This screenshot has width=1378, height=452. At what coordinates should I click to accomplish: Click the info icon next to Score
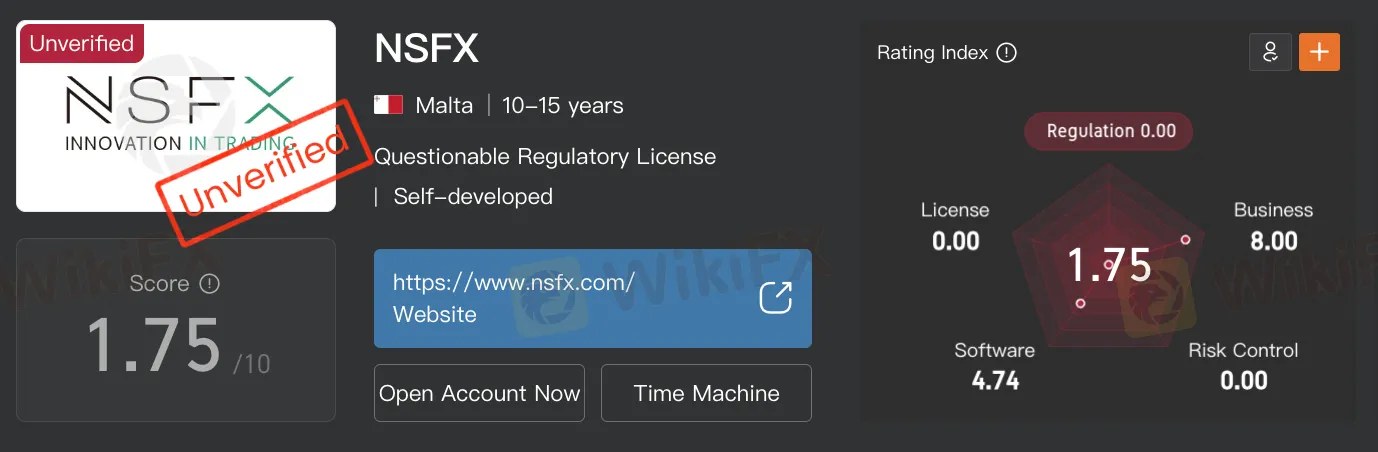(x=209, y=284)
